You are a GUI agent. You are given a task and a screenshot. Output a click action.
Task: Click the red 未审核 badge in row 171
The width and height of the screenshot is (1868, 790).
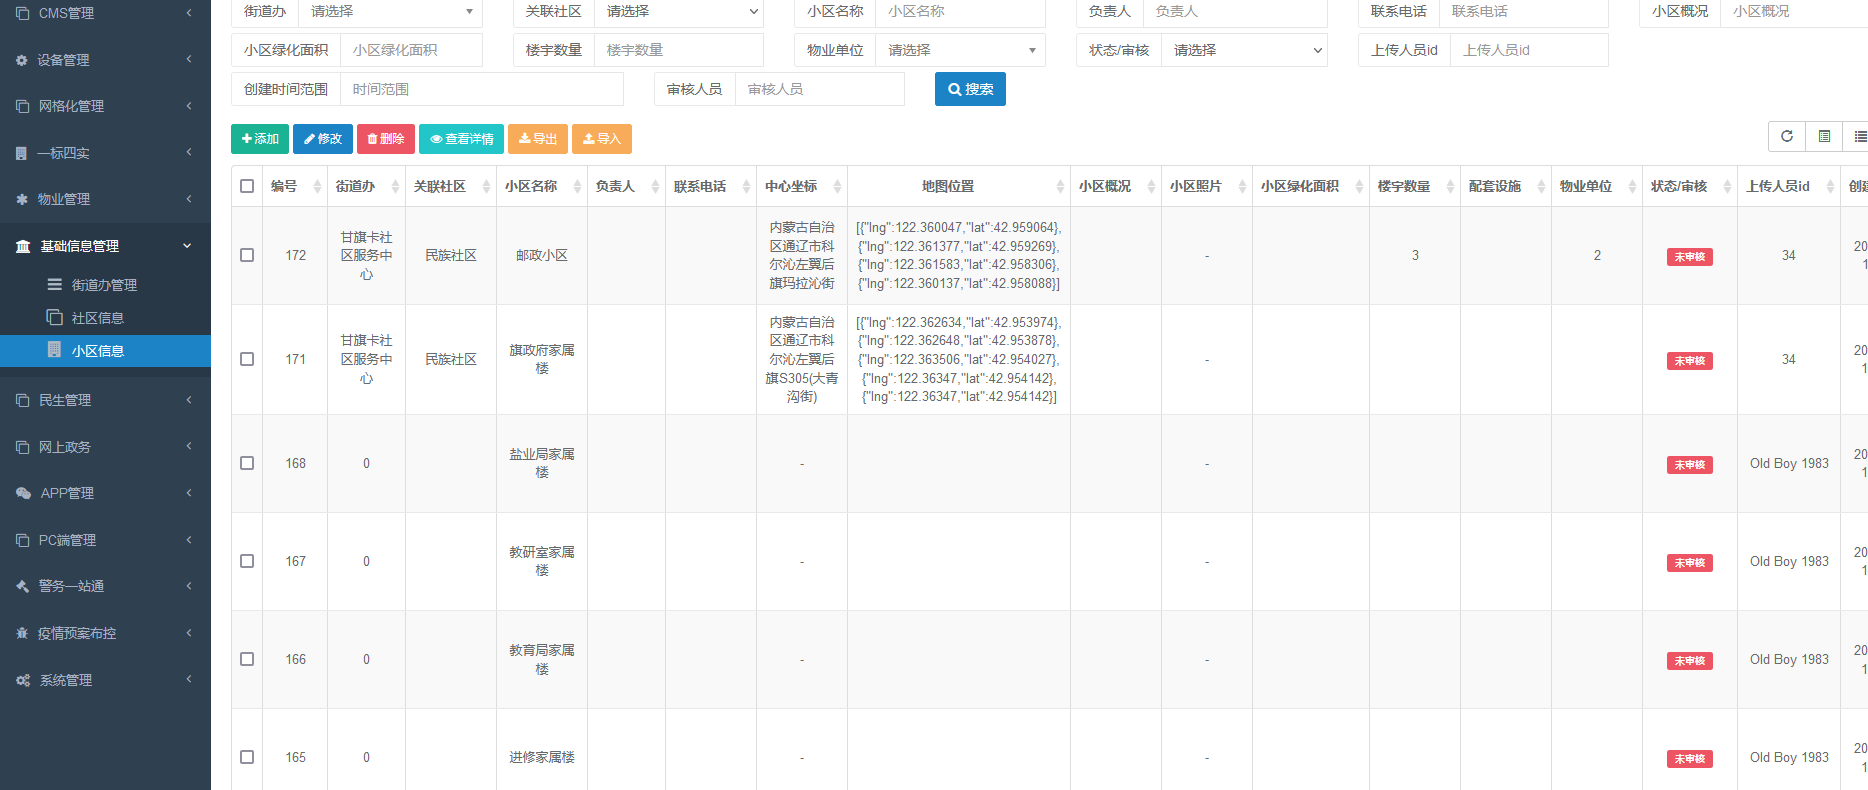pyautogui.click(x=1689, y=361)
